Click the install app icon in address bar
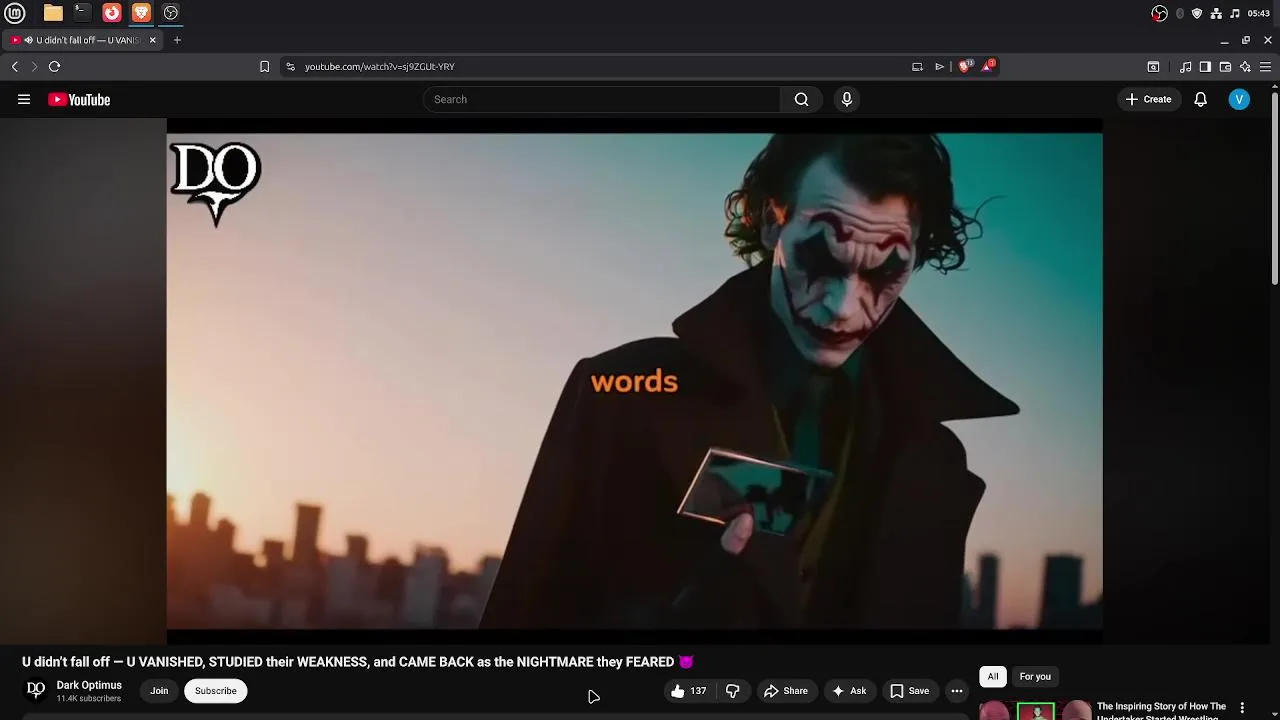This screenshot has height=720, width=1280. point(917,67)
